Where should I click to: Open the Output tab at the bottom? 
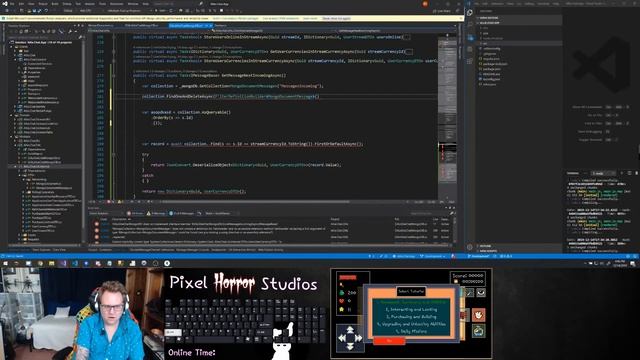pyautogui.click(x=93, y=250)
